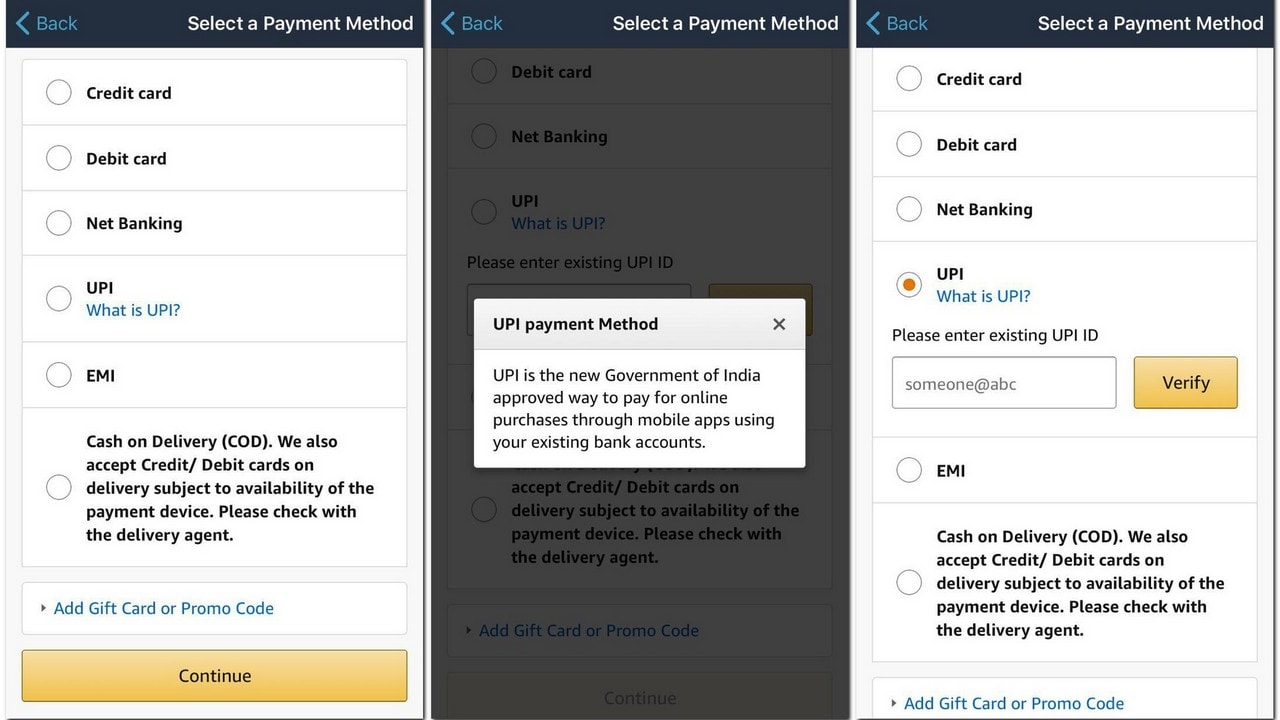Select Credit card radio in left screen
The height and width of the screenshot is (720, 1280).
pyautogui.click(x=59, y=93)
